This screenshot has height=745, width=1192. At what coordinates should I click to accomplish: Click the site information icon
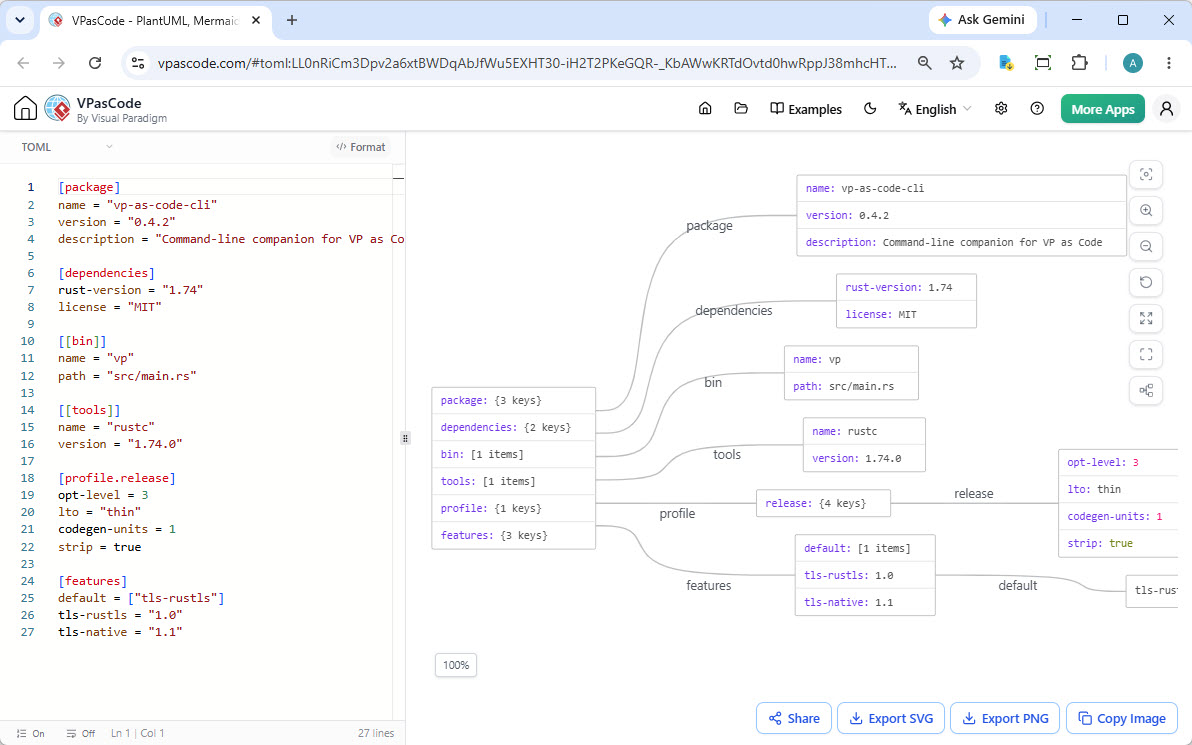(x=138, y=63)
